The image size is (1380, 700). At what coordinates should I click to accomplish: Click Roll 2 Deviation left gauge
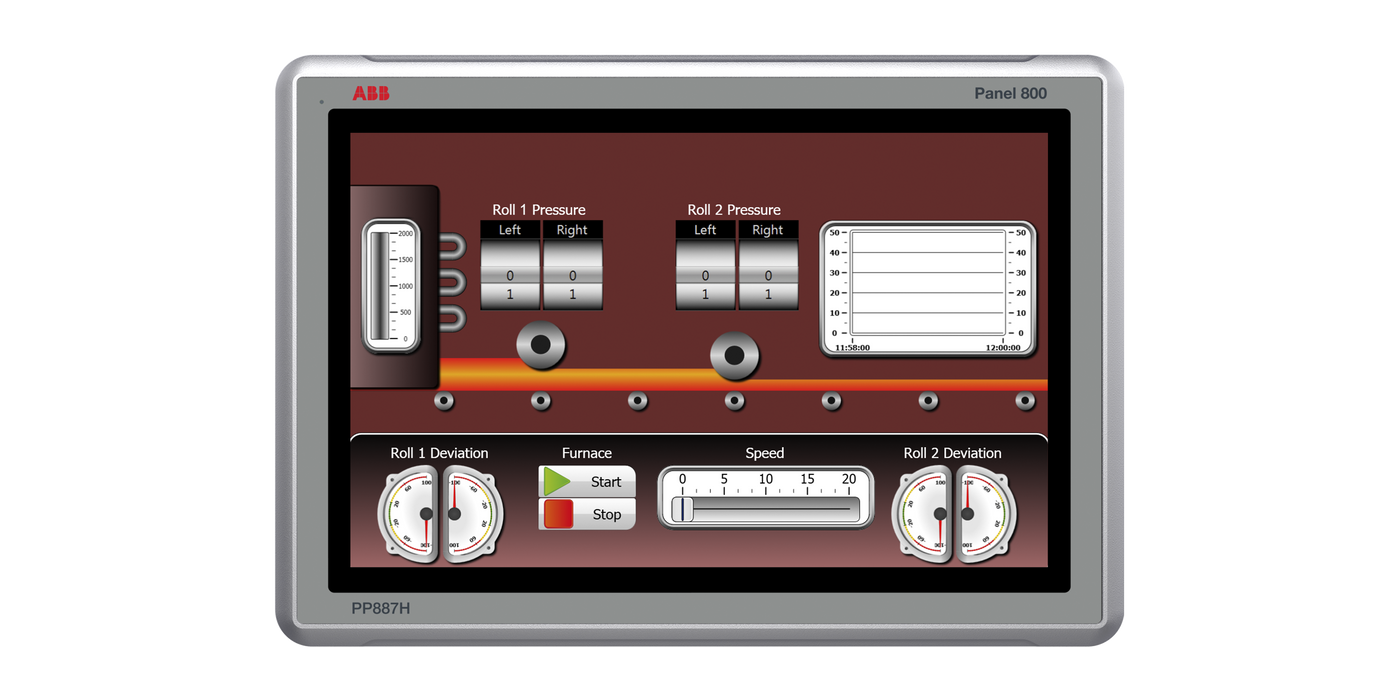coord(922,514)
